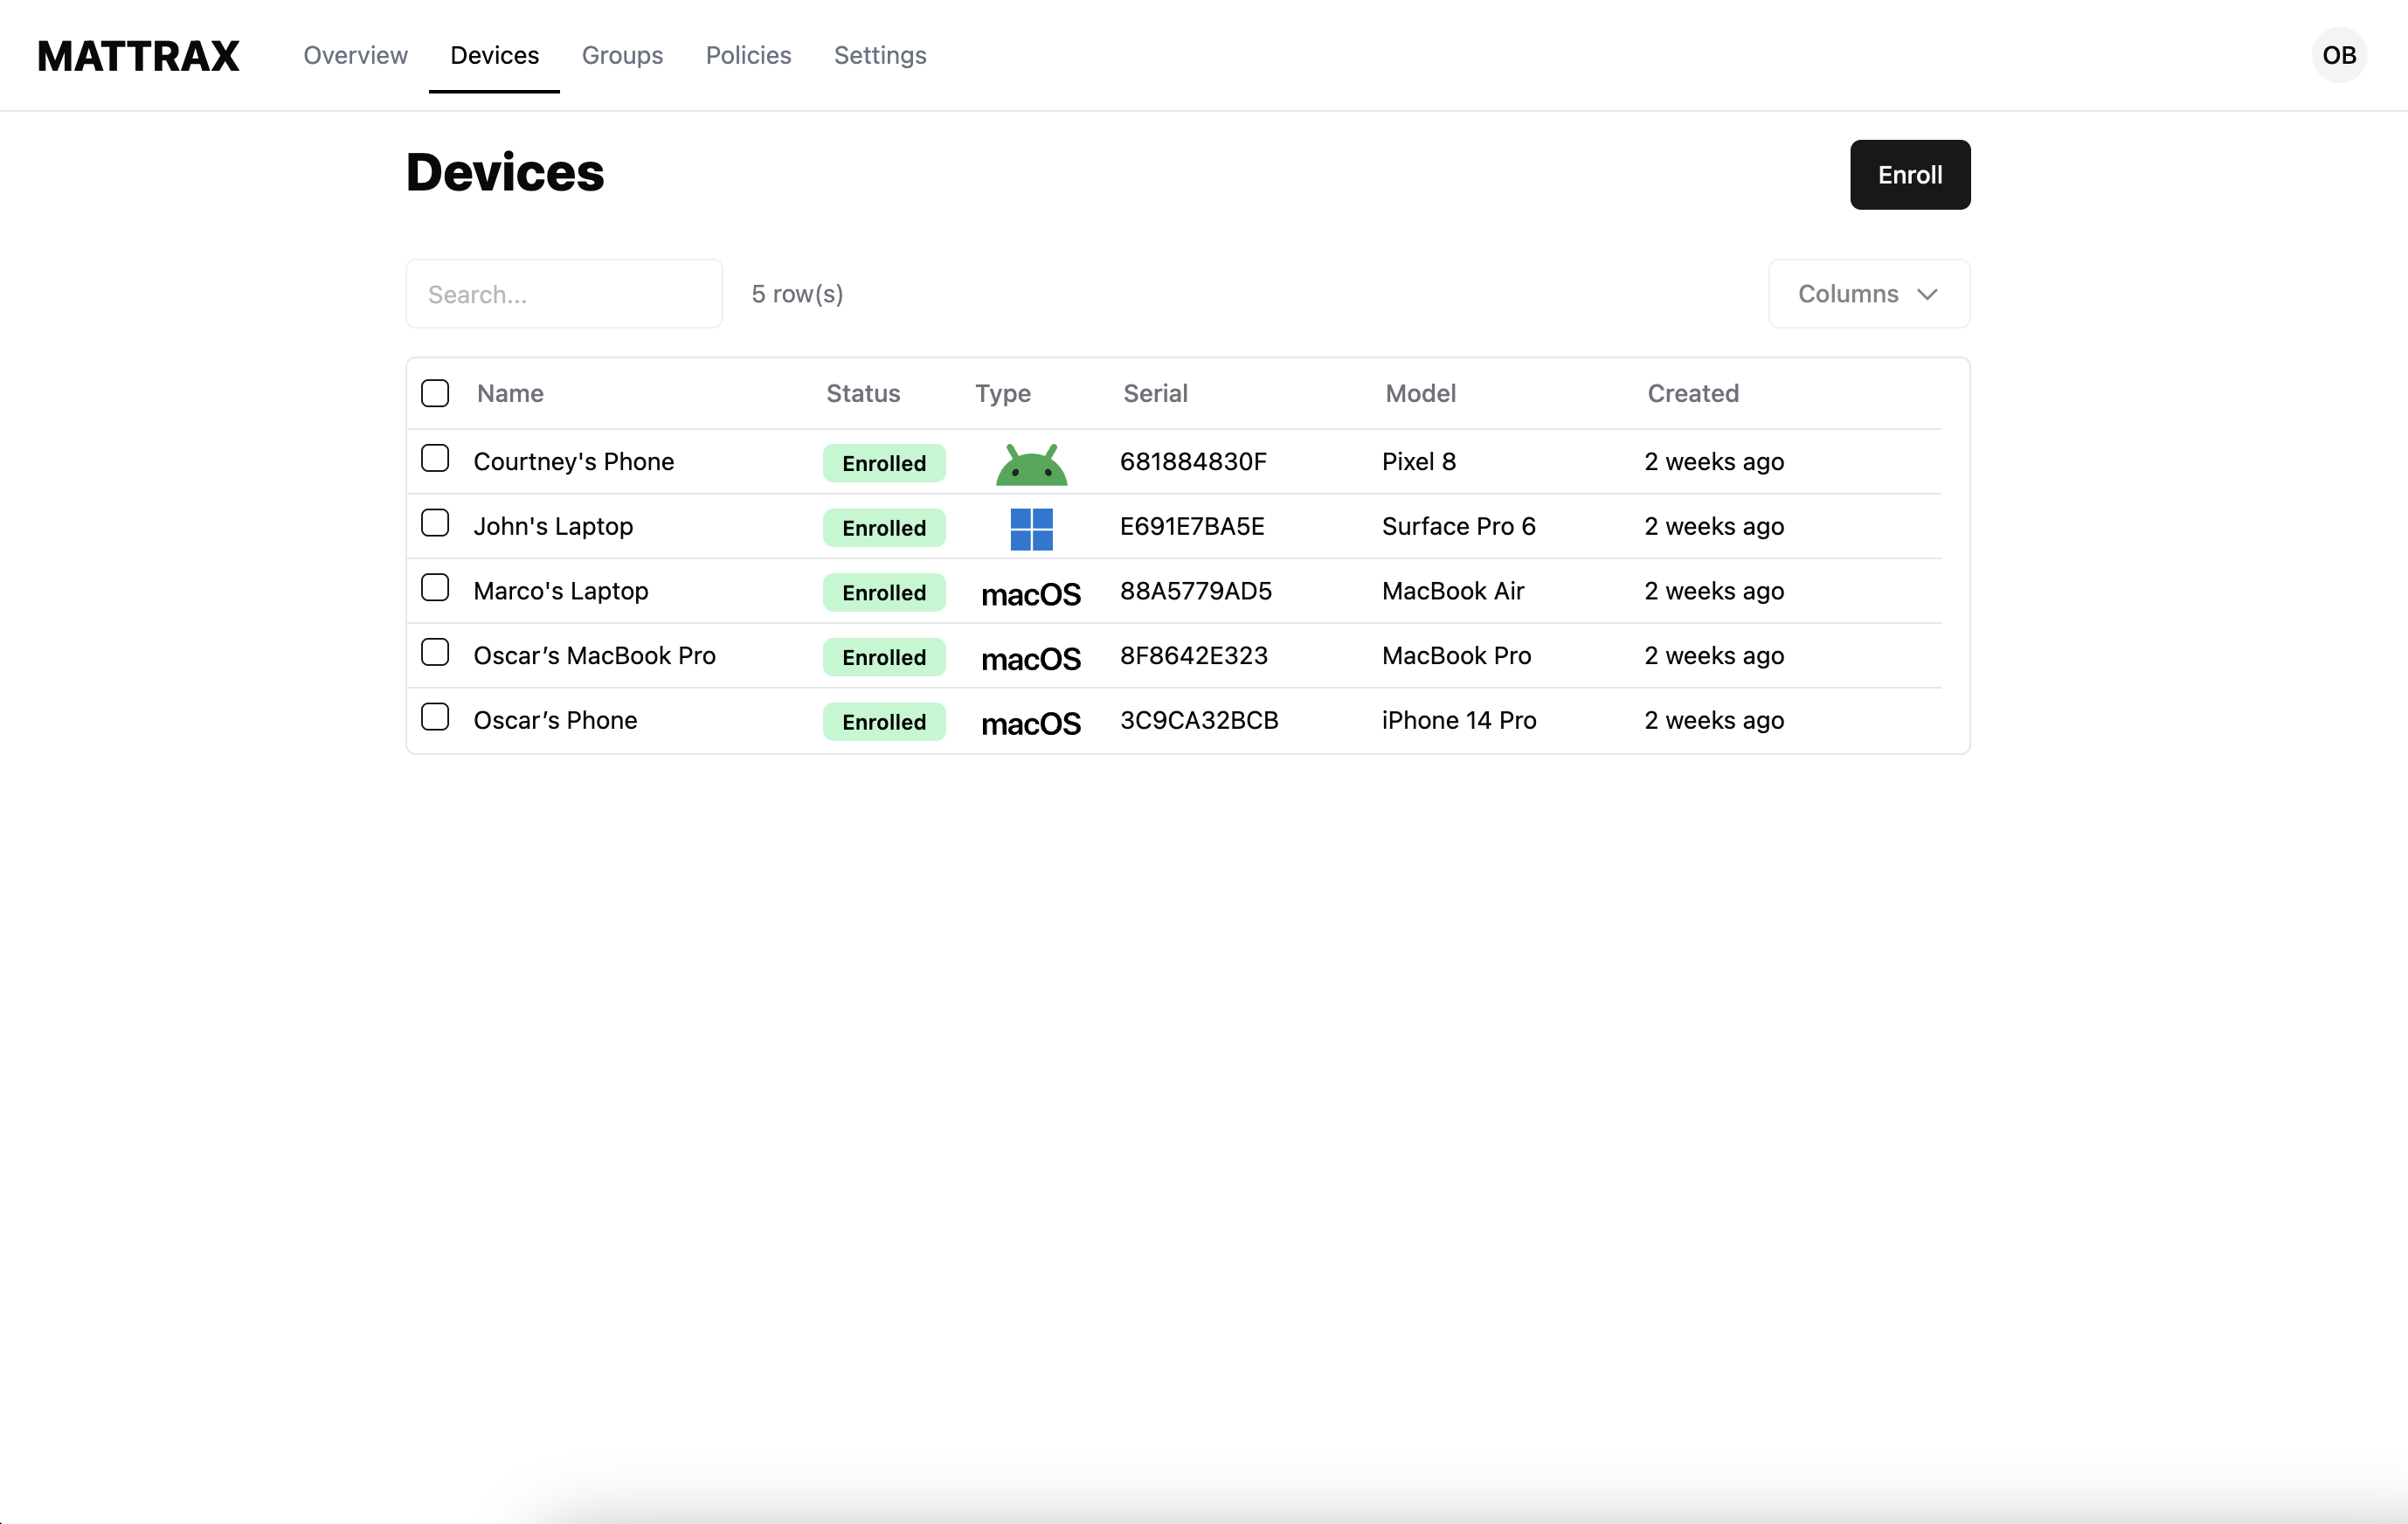Check the select-all checkbox in the table header
The image size is (2408, 1524).
pos(435,393)
